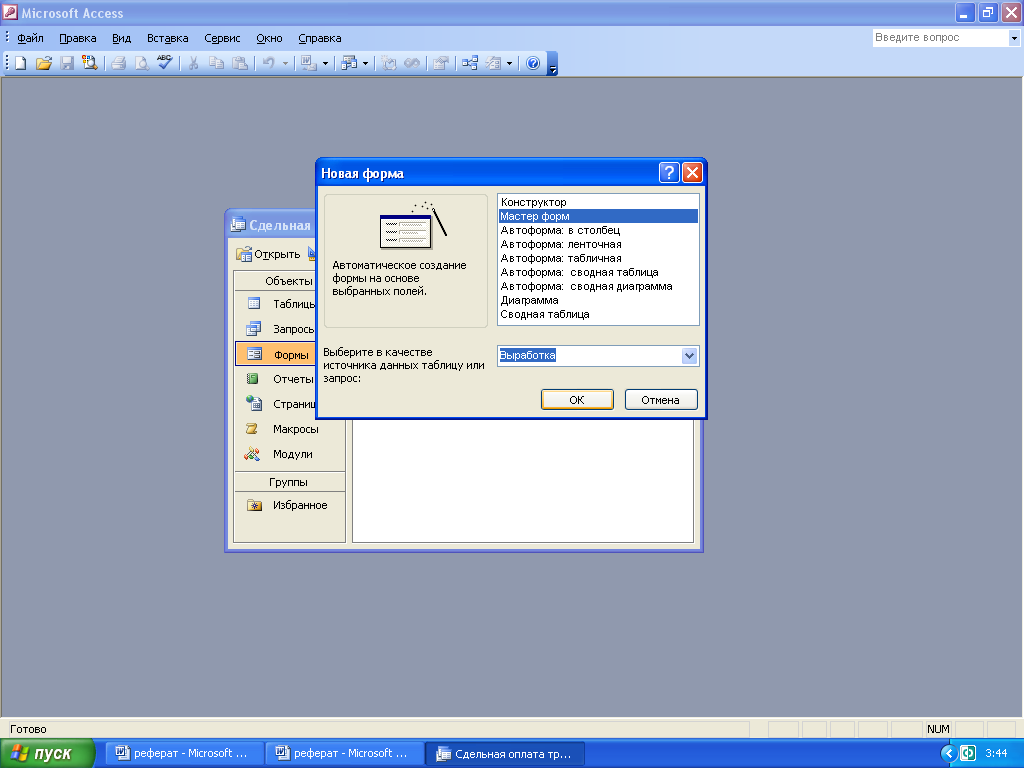Open the Вид menu
Viewport: 1024px width, 768px height.
point(121,38)
